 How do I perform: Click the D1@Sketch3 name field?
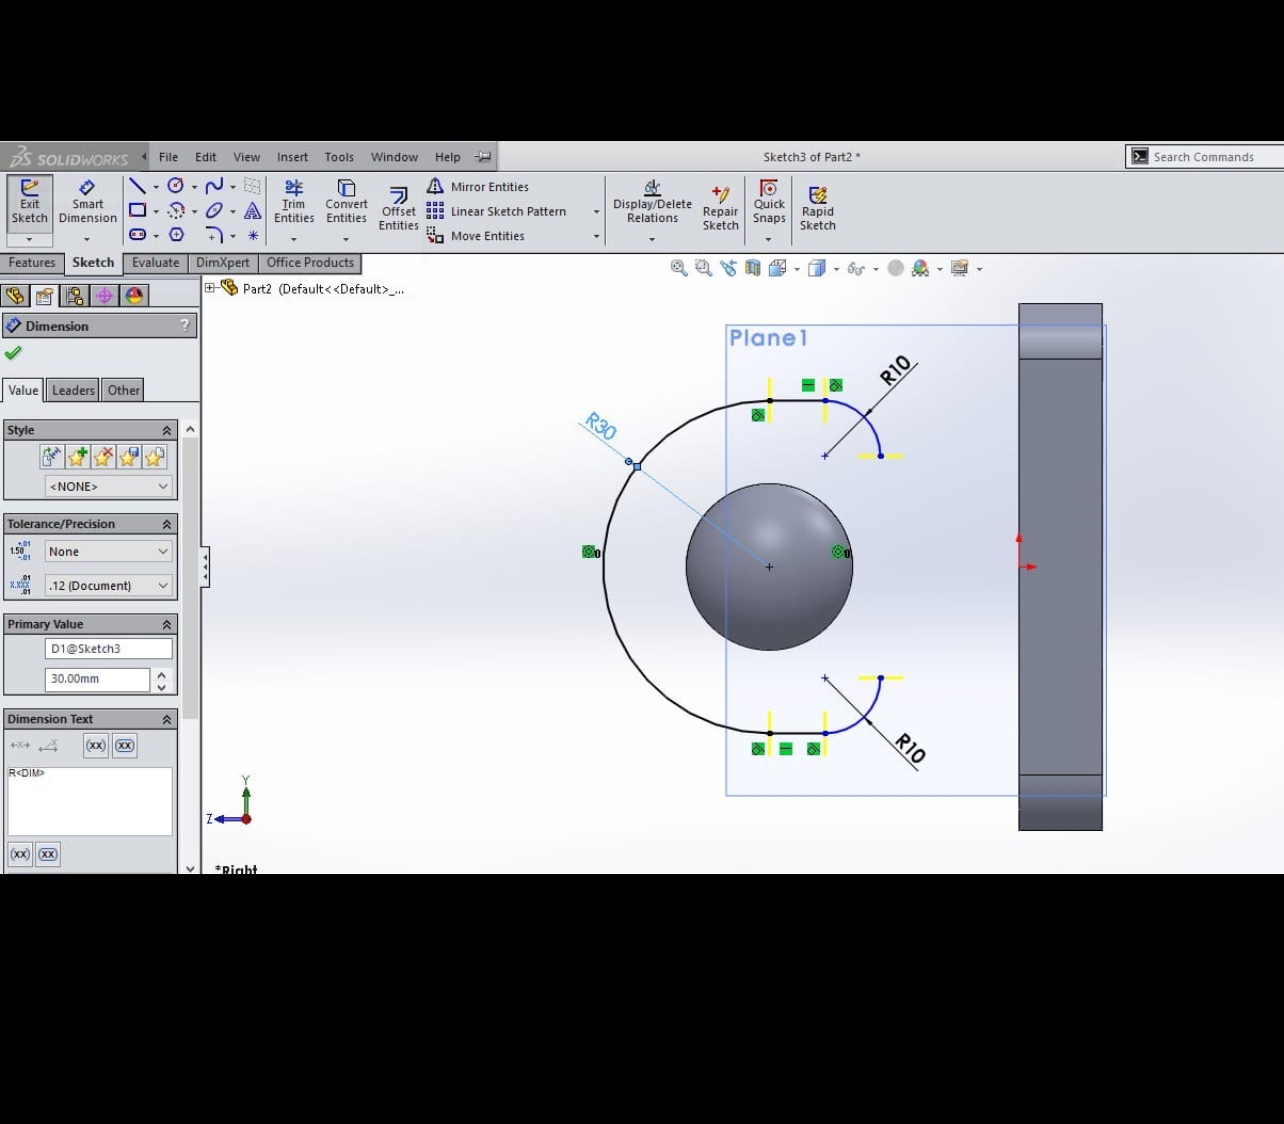(109, 649)
